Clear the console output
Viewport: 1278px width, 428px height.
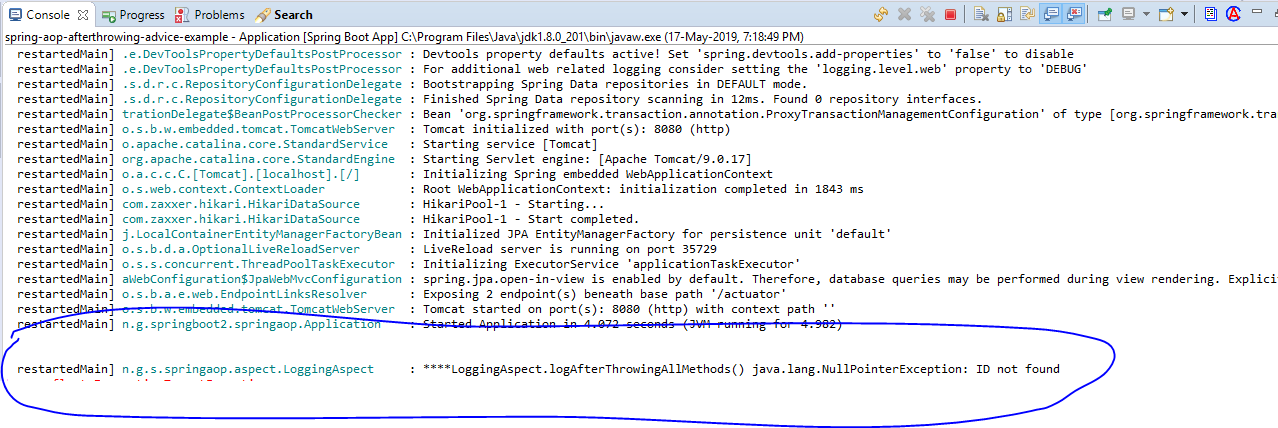(x=981, y=14)
